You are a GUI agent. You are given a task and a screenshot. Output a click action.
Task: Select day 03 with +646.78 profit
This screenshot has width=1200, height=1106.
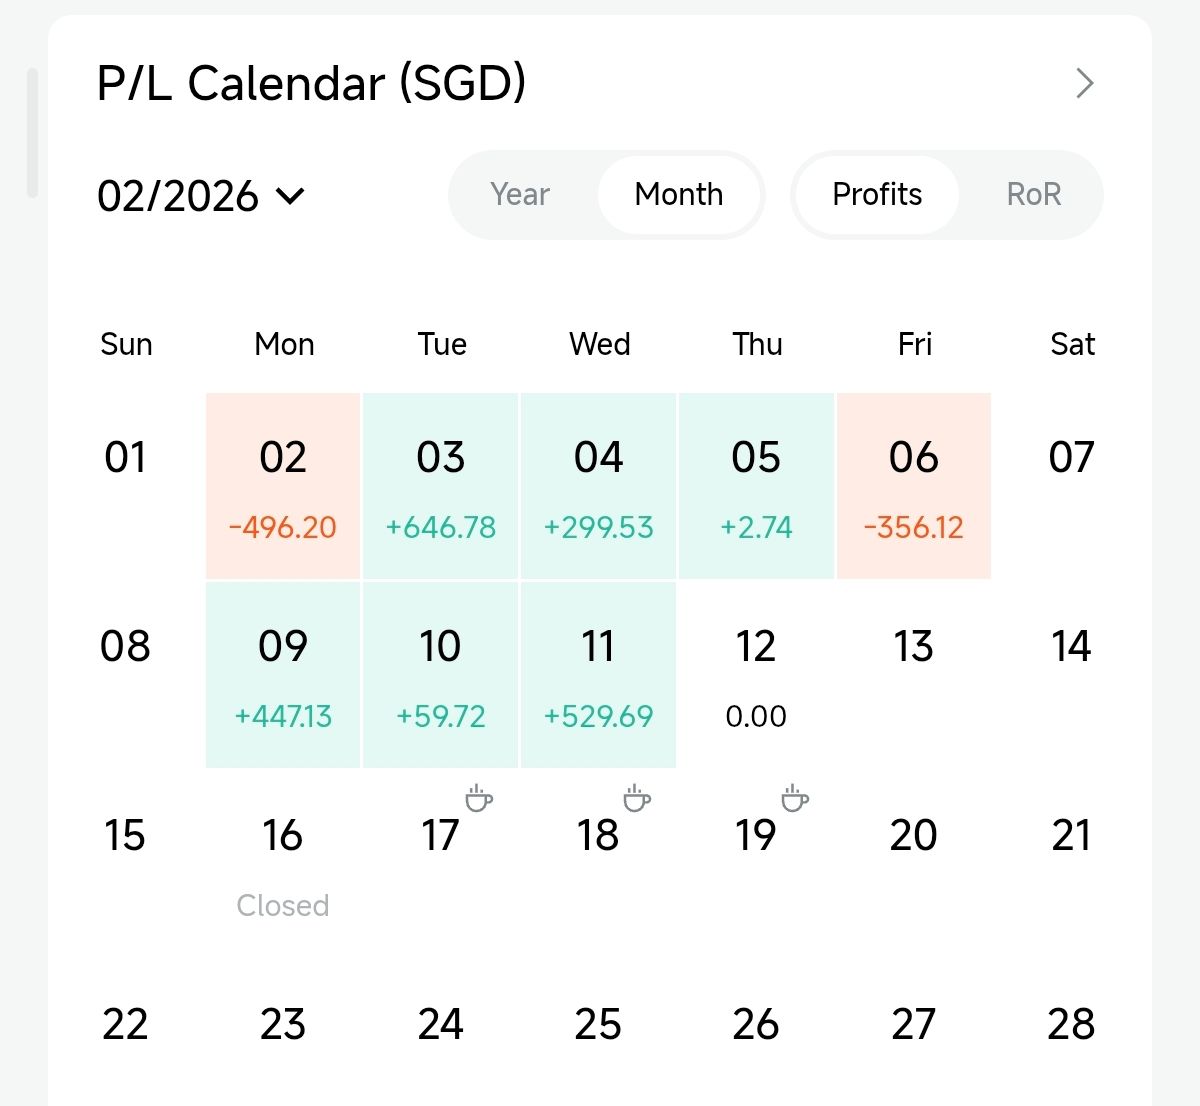tap(441, 486)
